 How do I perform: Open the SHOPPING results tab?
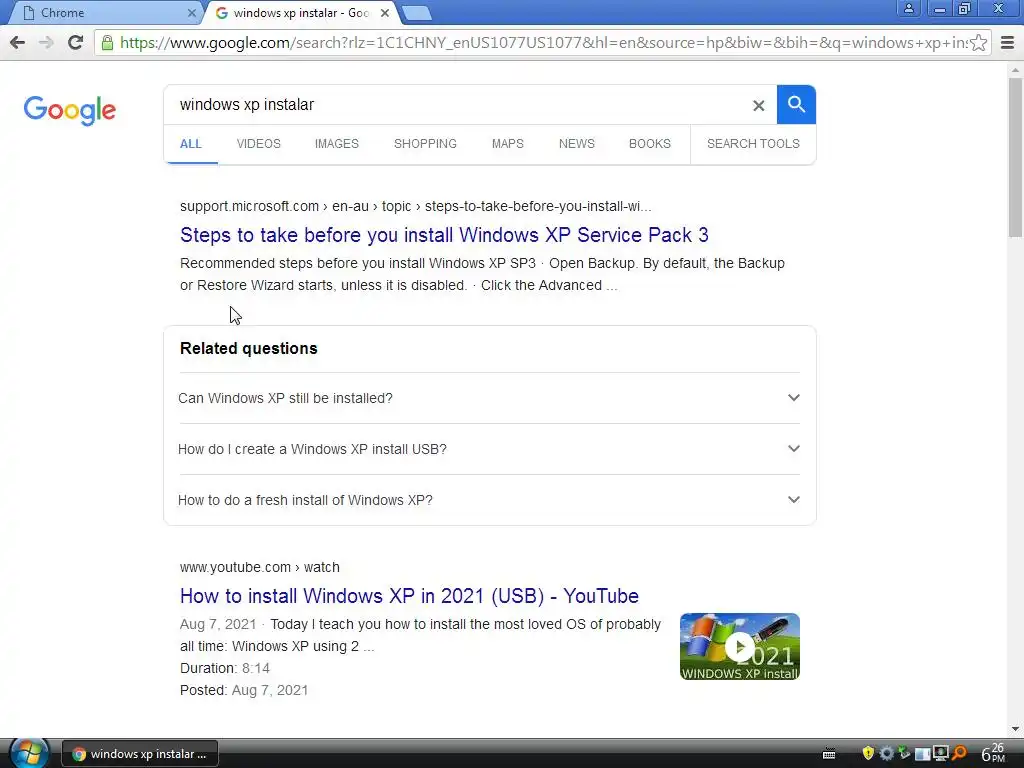[425, 144]
